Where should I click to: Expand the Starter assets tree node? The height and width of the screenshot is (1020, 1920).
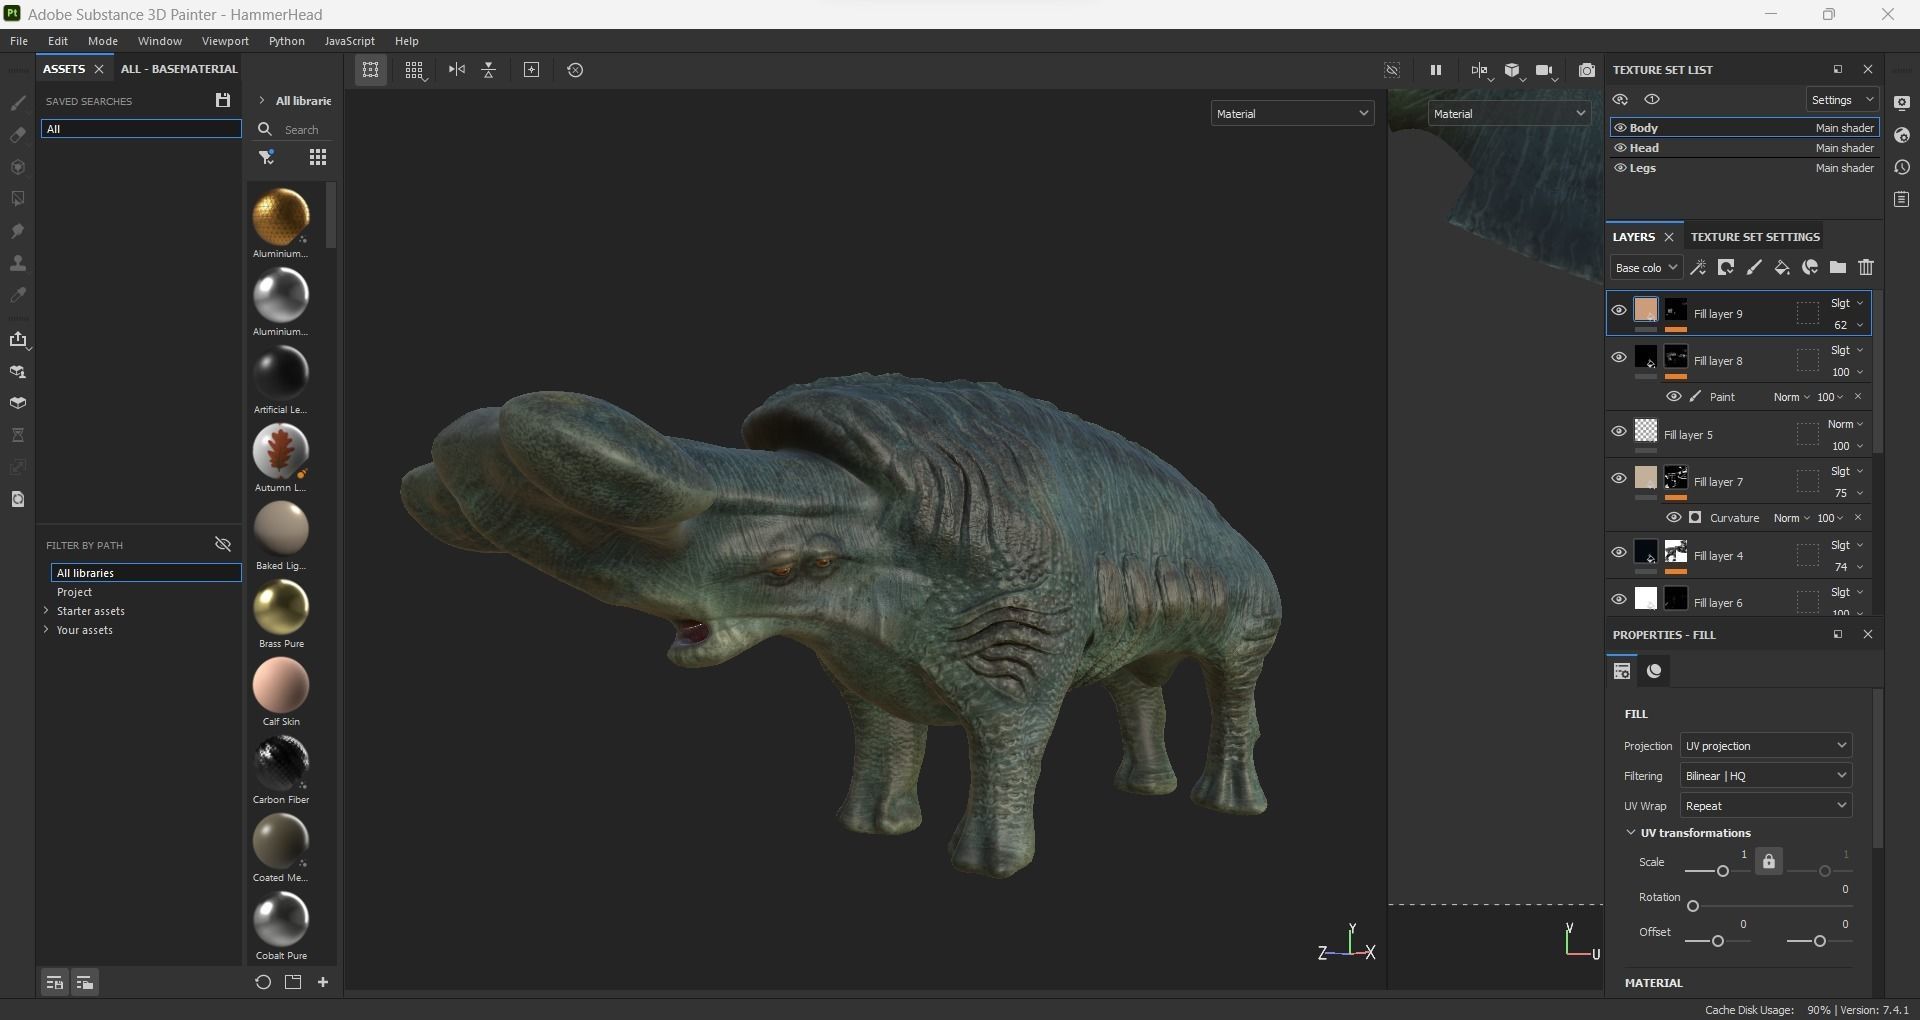pos(46,610)
